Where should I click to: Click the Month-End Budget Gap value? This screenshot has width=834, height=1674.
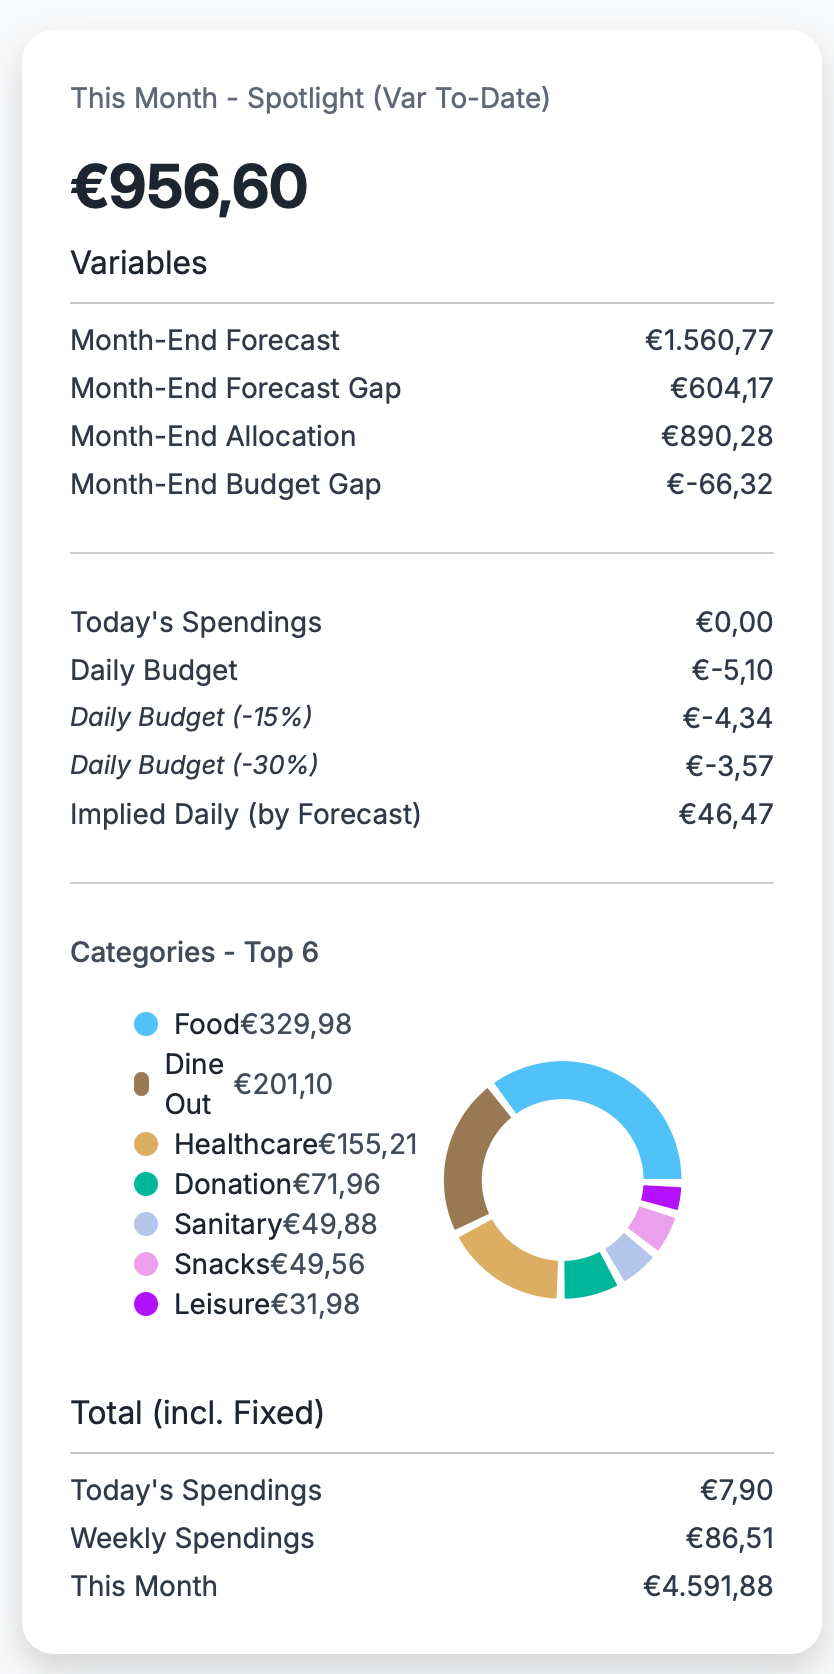pyautogui.click(x=720, y=485)
